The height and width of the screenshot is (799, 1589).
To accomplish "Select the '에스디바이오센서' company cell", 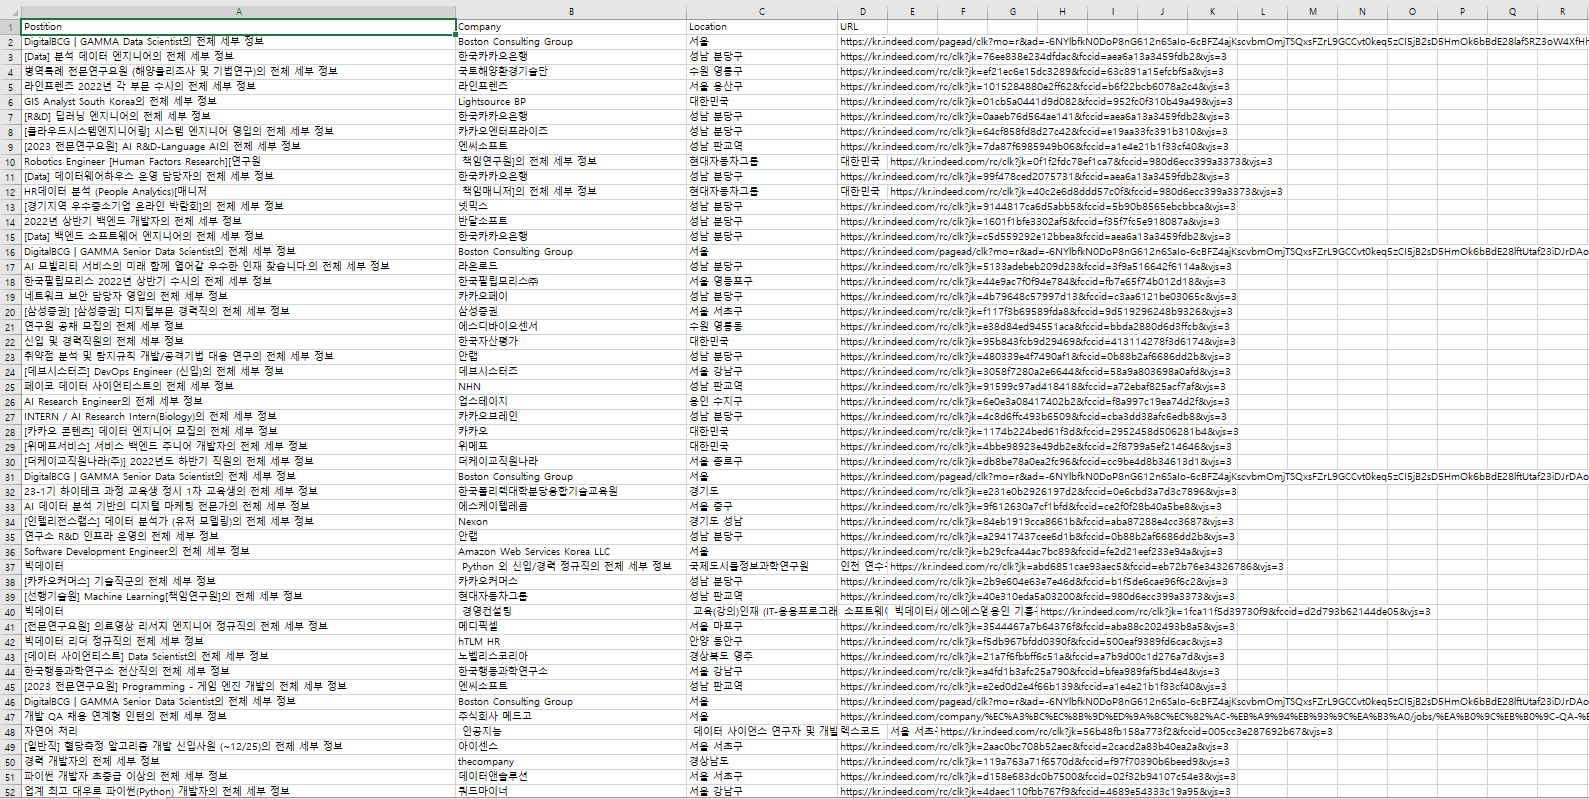I will pyautogui.click(x=571, y=327).
